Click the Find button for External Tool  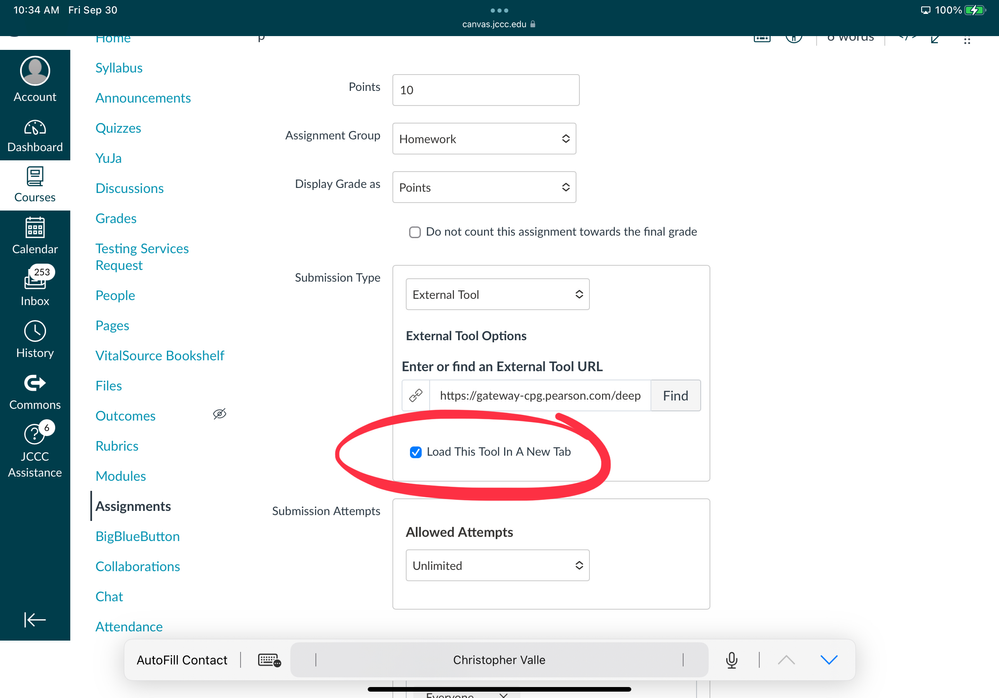[x=675, y=395]
